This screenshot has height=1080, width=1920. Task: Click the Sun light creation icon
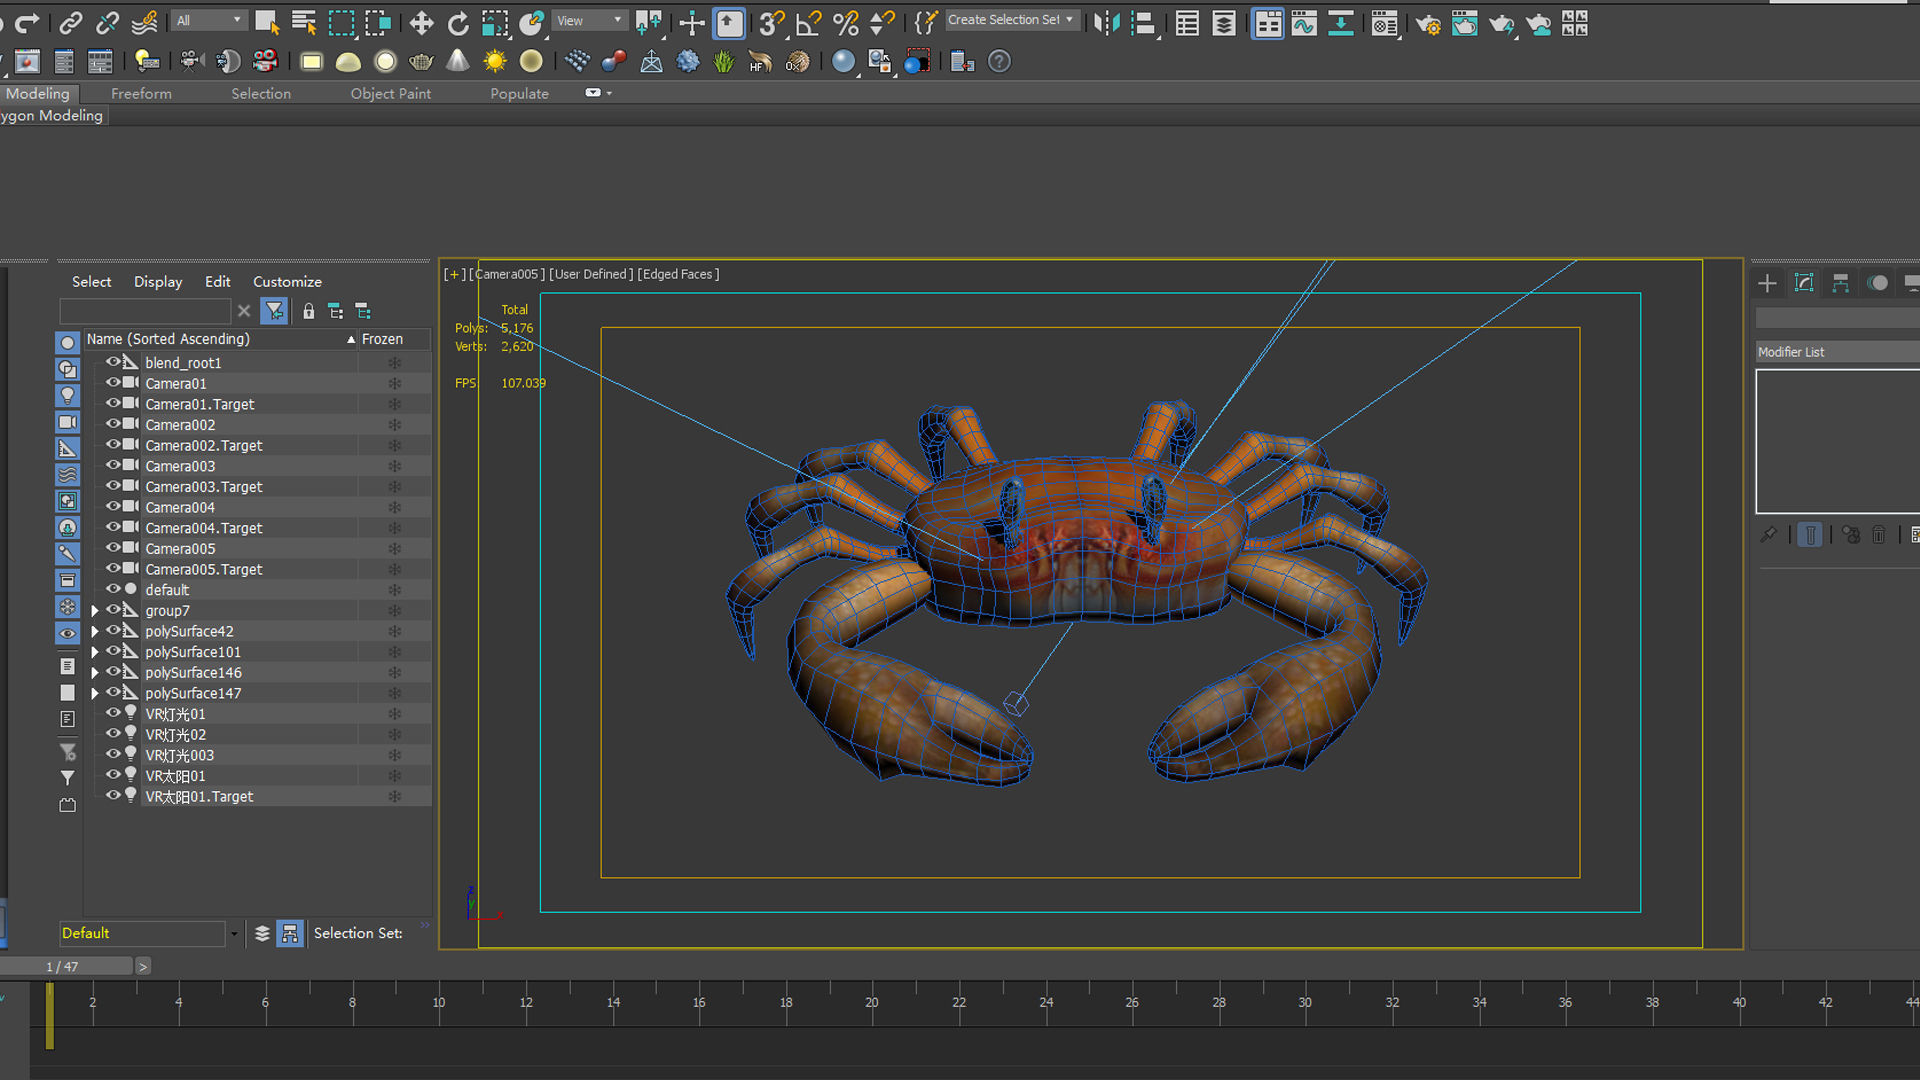494,62
